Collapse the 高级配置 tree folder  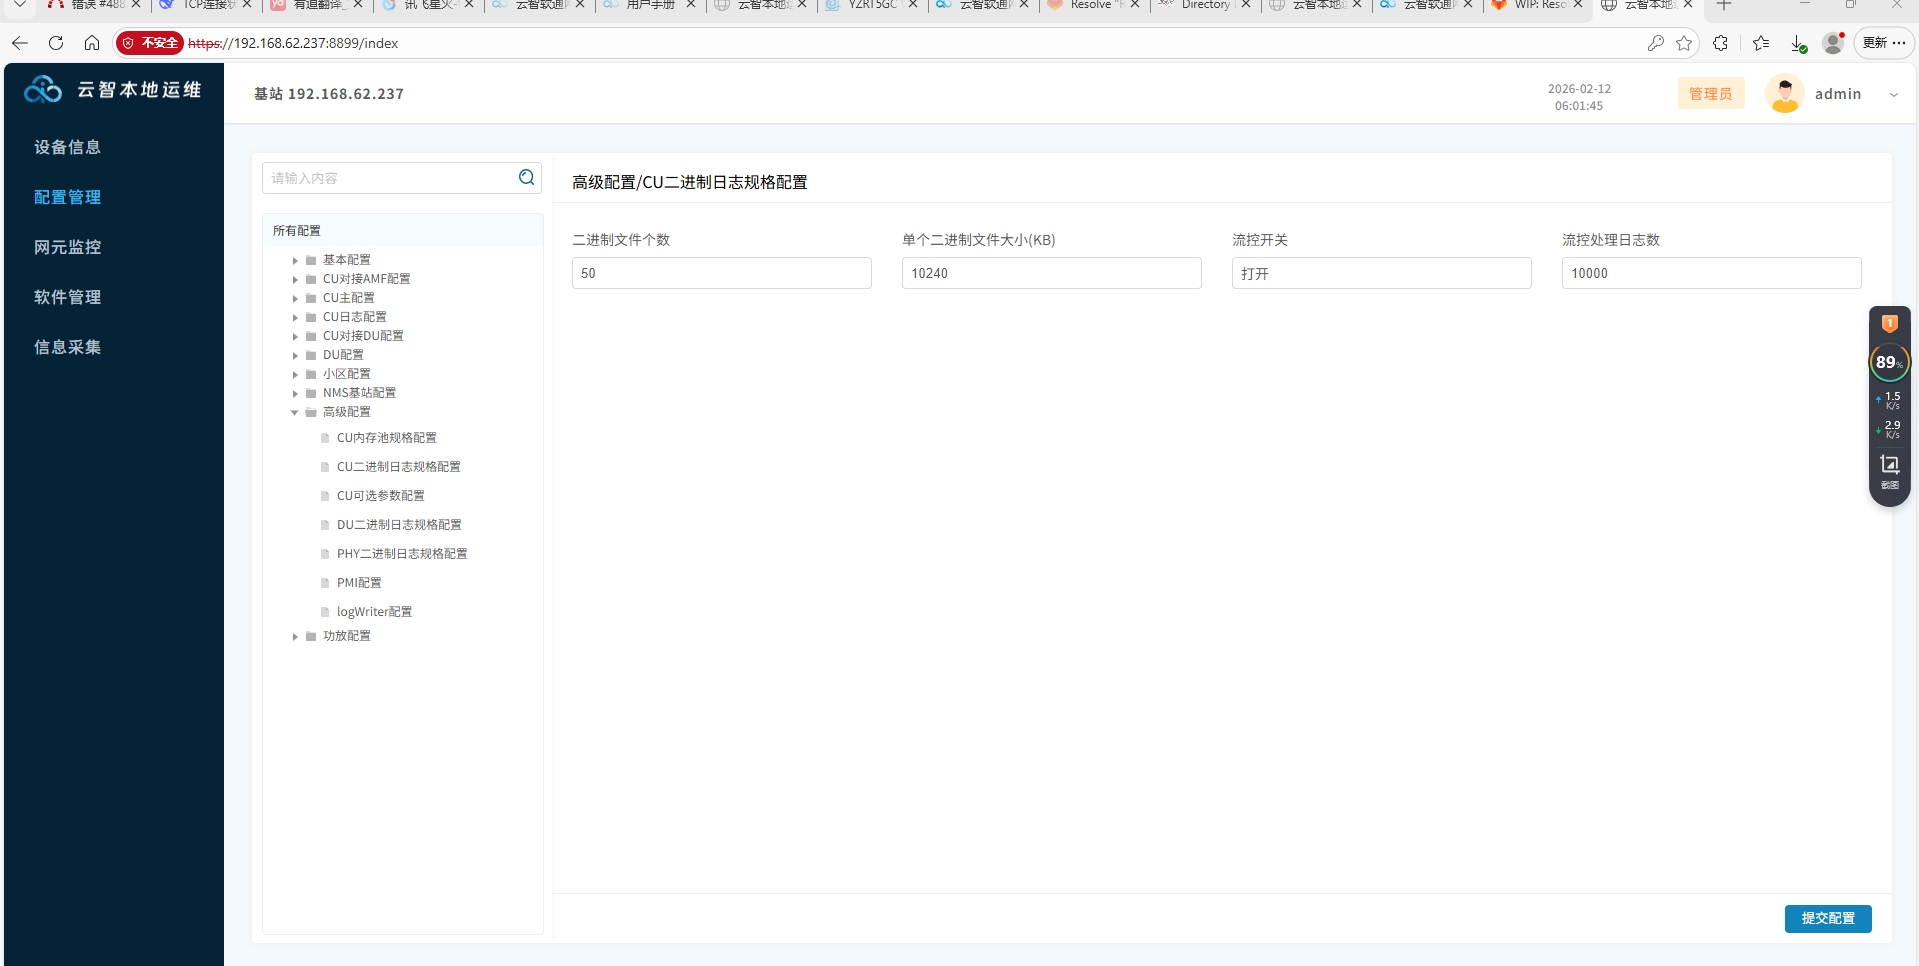pos(295,412)
